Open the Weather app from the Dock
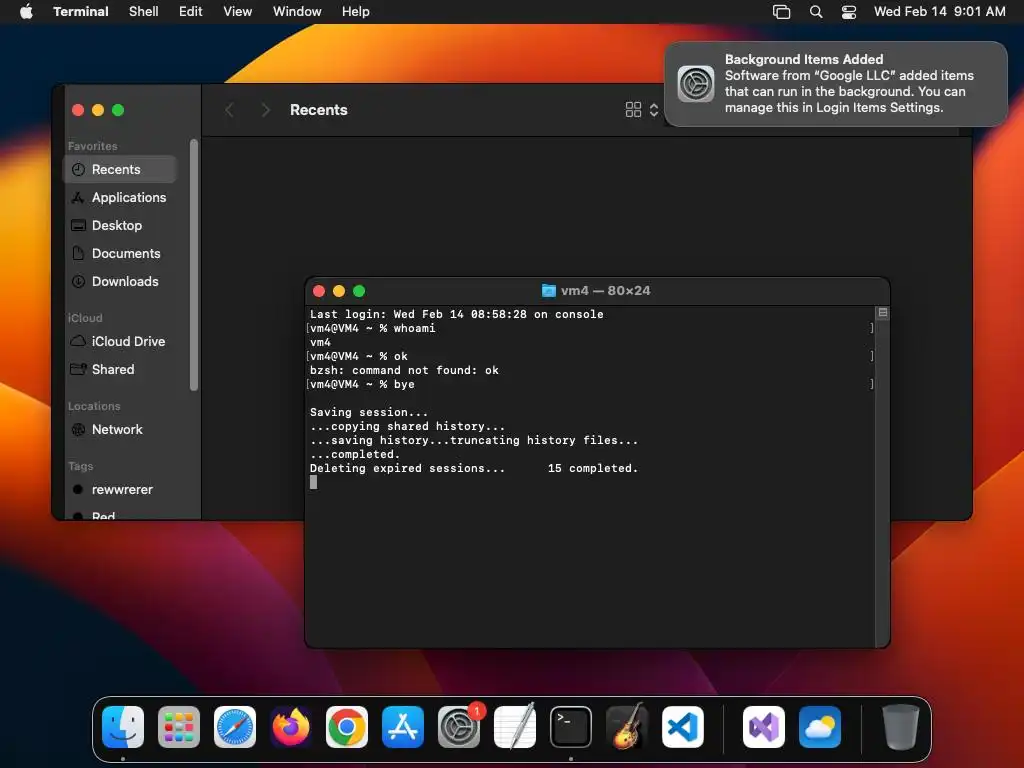This screenshot has width=1024, height=768. click(820, 727)
